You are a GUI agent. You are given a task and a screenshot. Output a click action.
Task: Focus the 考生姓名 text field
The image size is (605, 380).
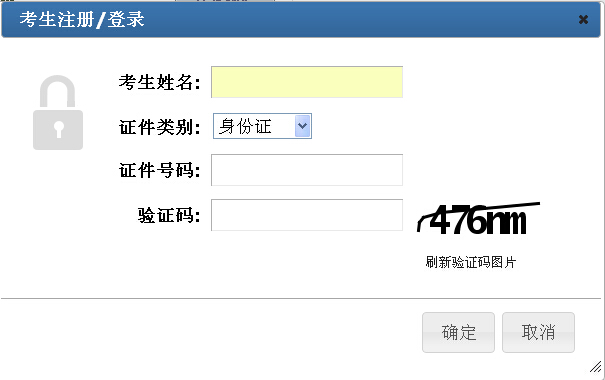[307, 82]
